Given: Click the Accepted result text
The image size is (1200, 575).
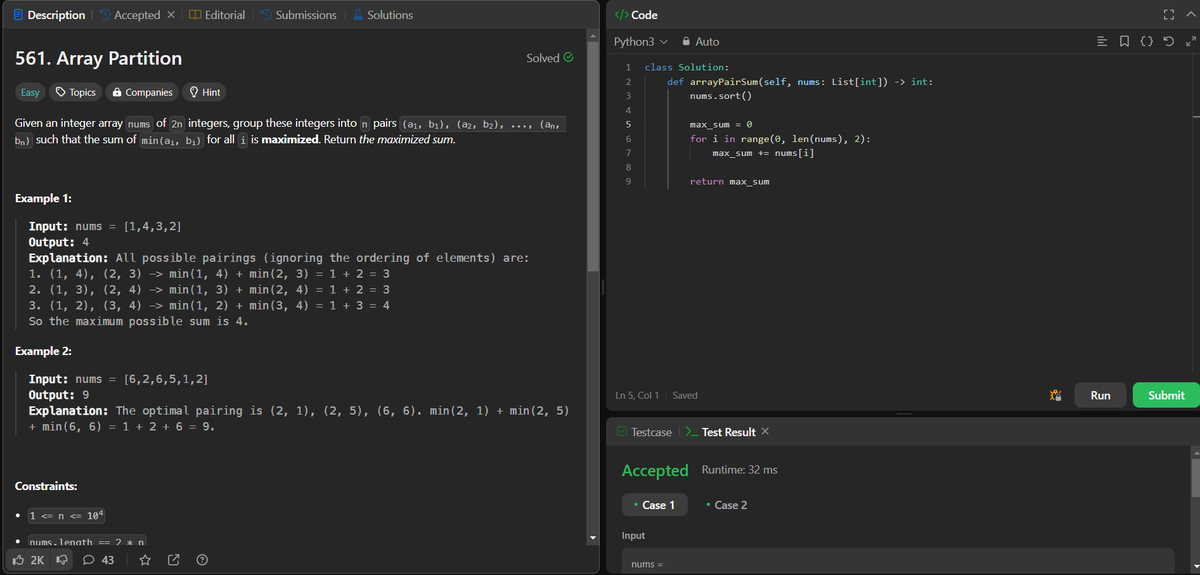Looking at the screenshot, I should (x=655, y=470).
